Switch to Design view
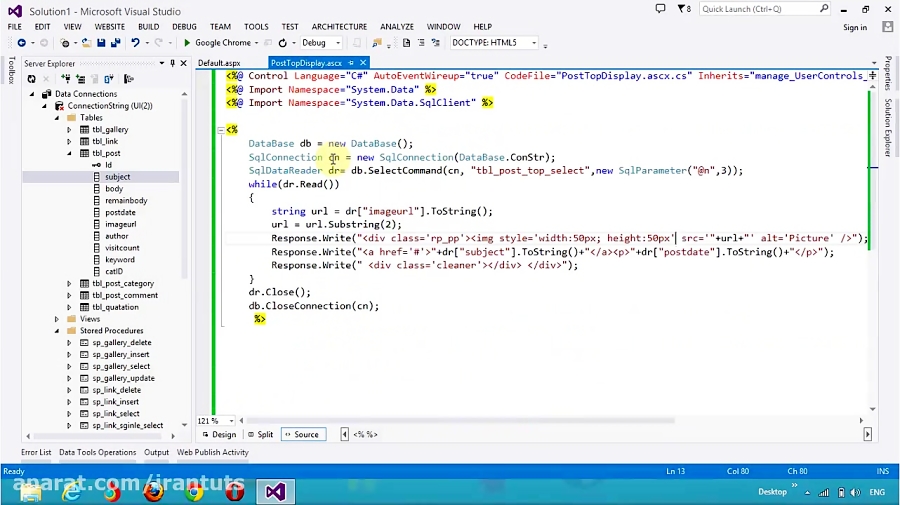The width and height of the screenshot is (900, 505). pyautogui.click(x=219, y=434)
